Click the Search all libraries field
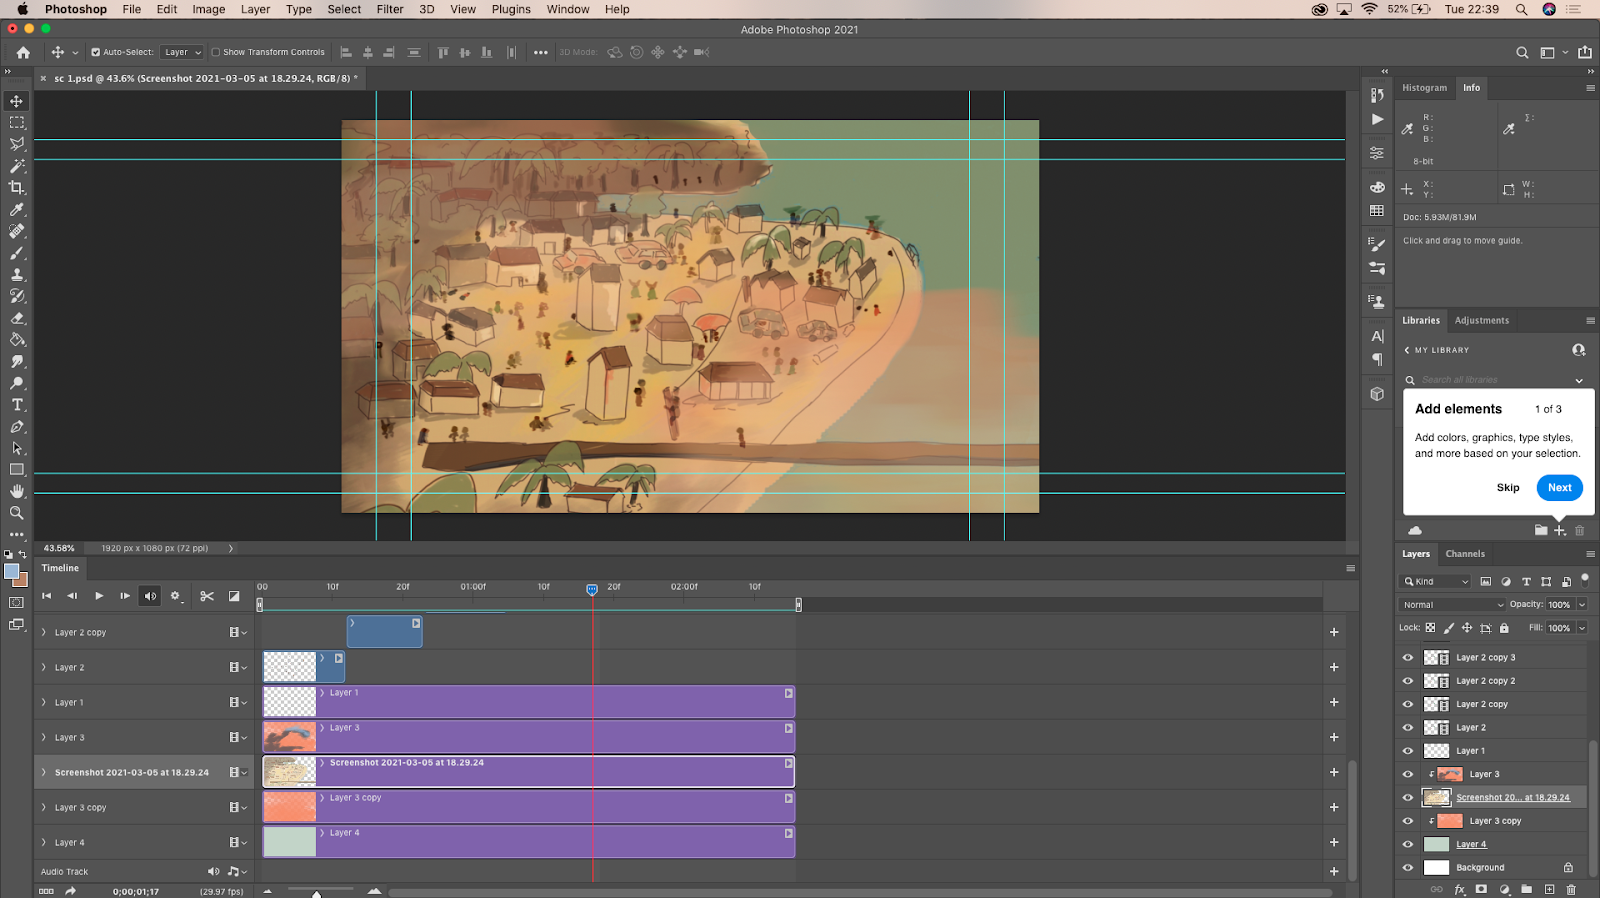Image resolution: width=1600 pixels, height=898 pixels. (x=1494, y=380)
